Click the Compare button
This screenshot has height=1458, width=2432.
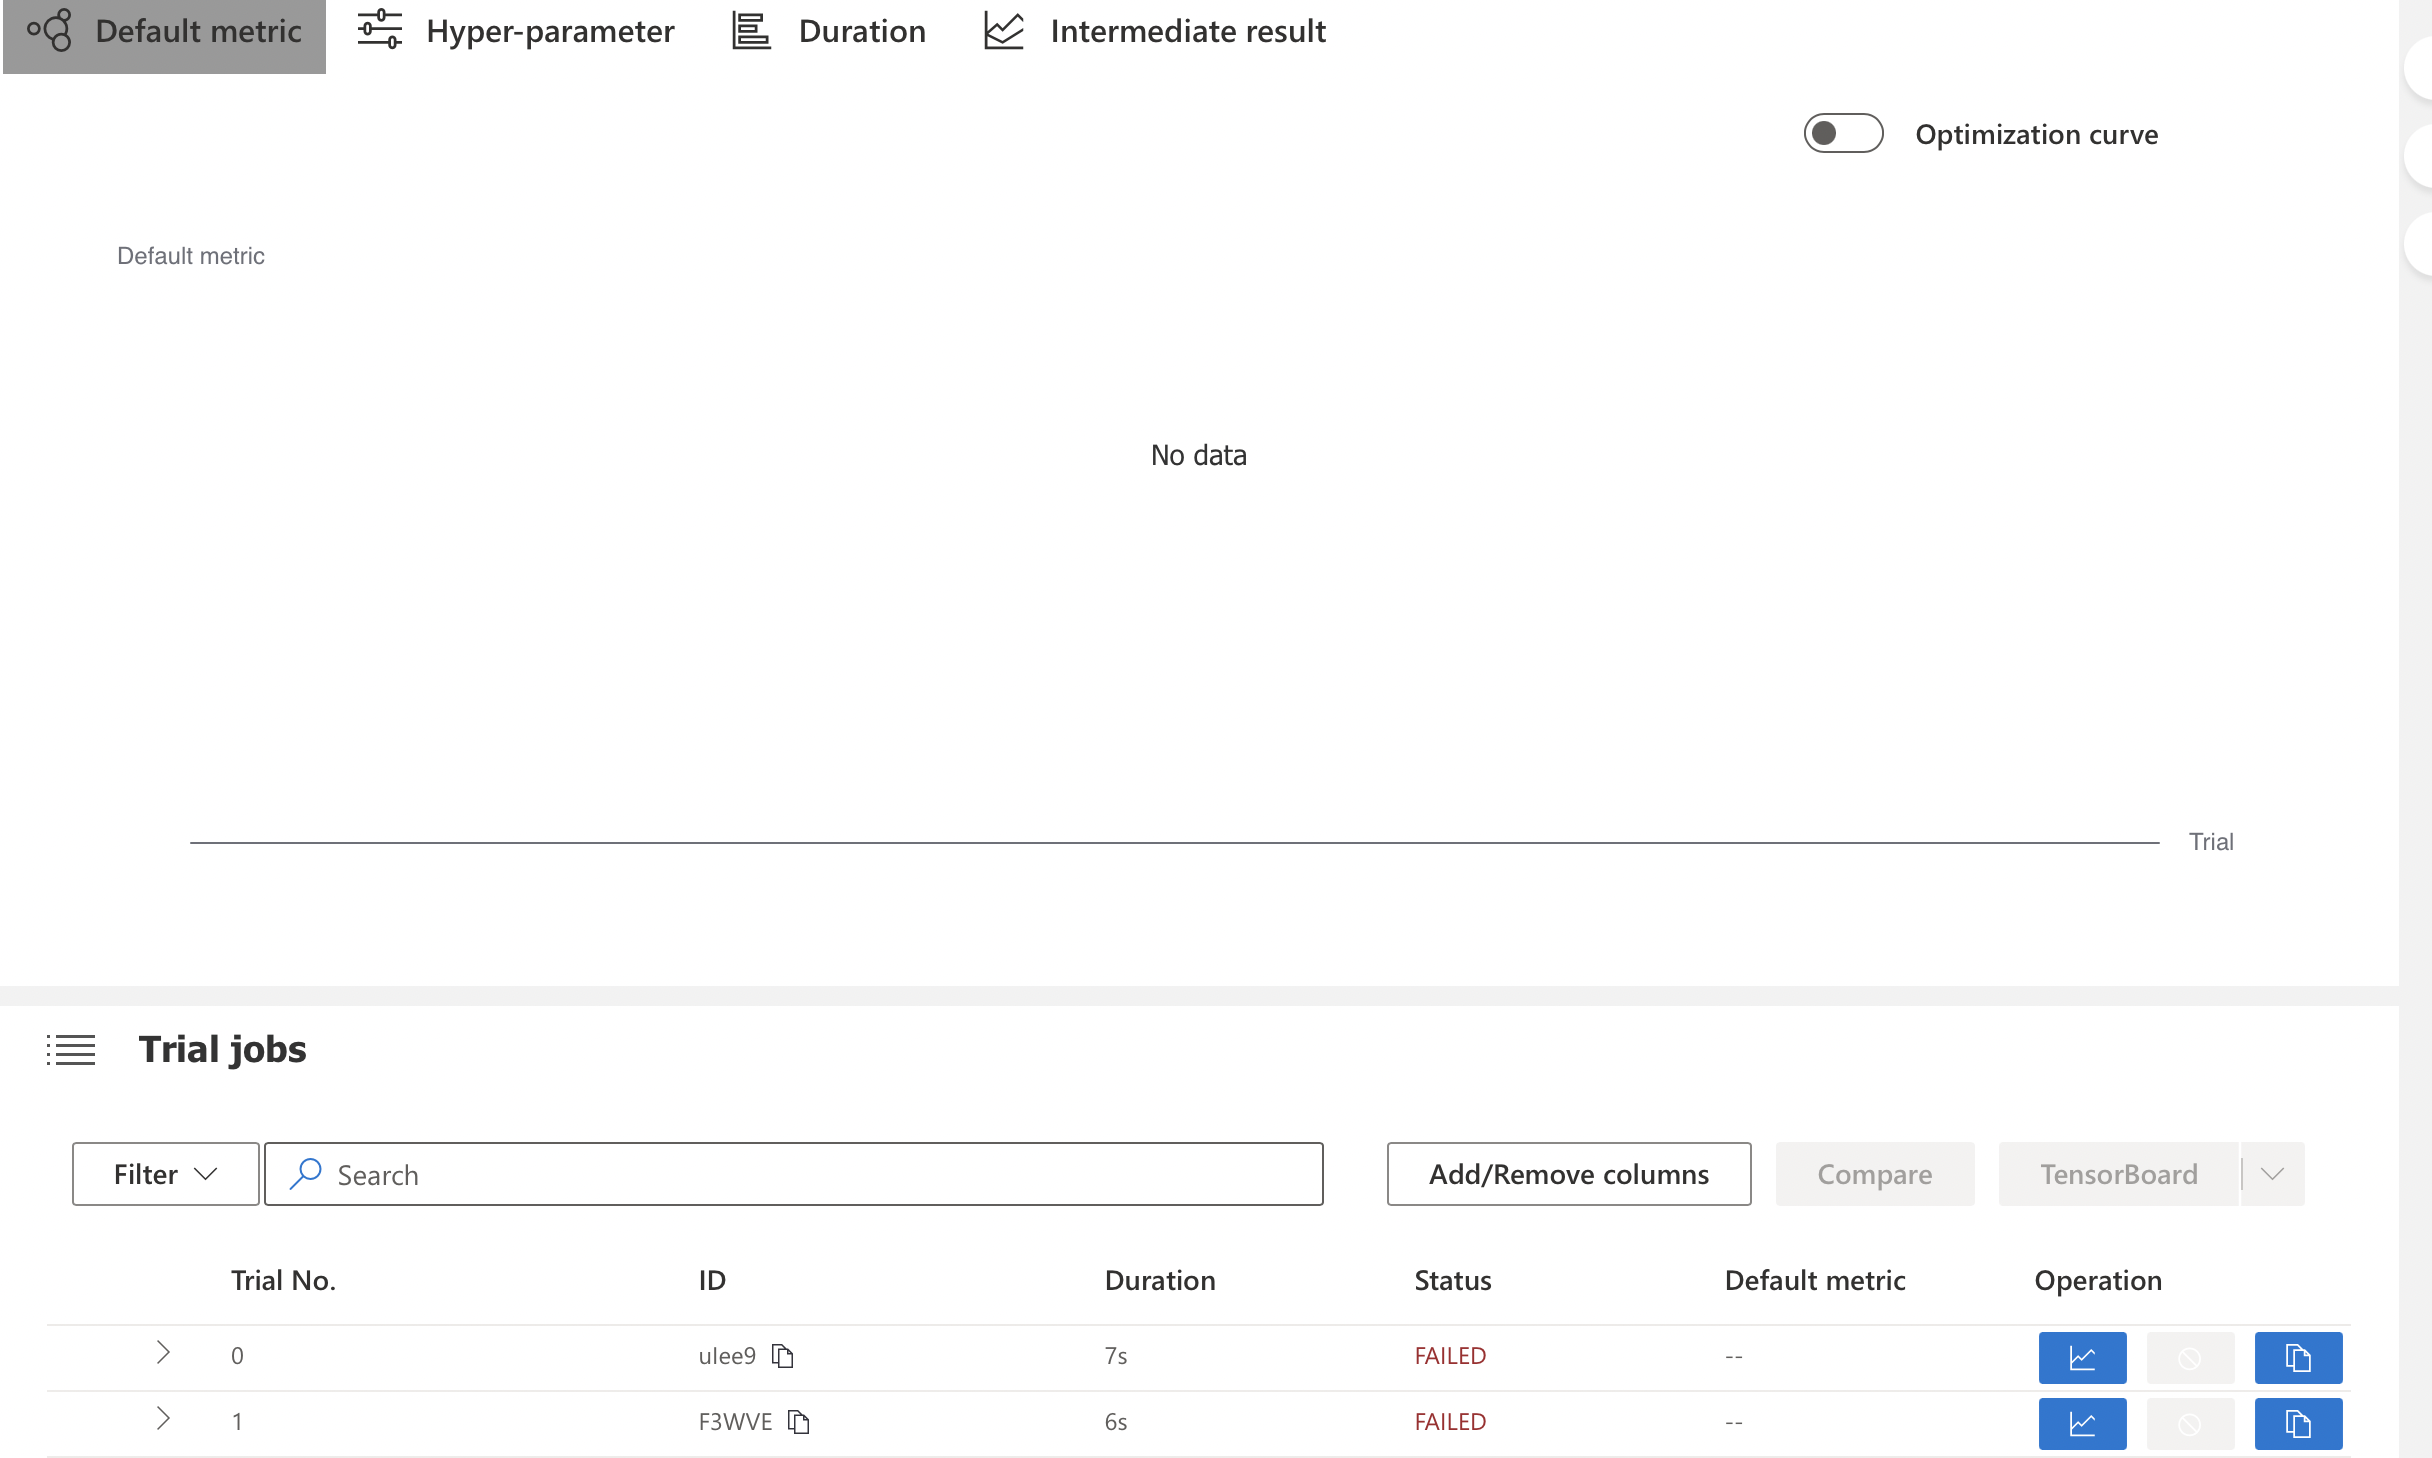click(1874, 1174)
